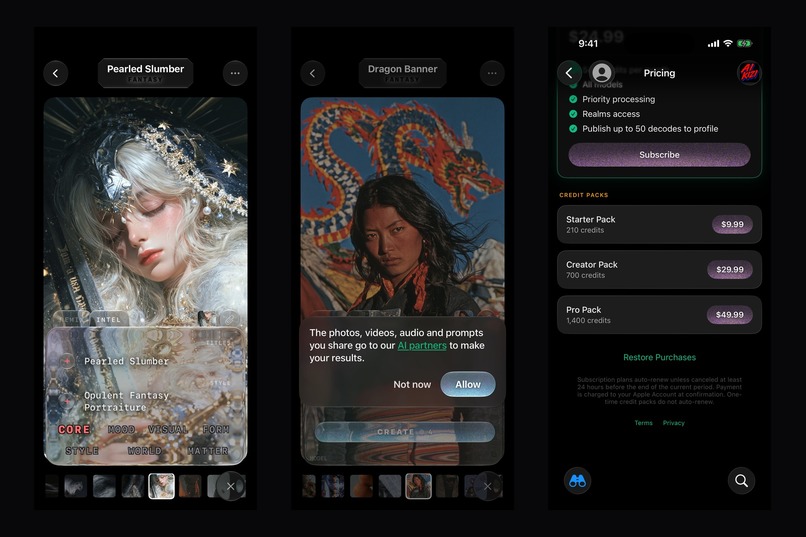
Task: Close the thumbnail strip on Dragon Banner screen
Action: (487, 486)
